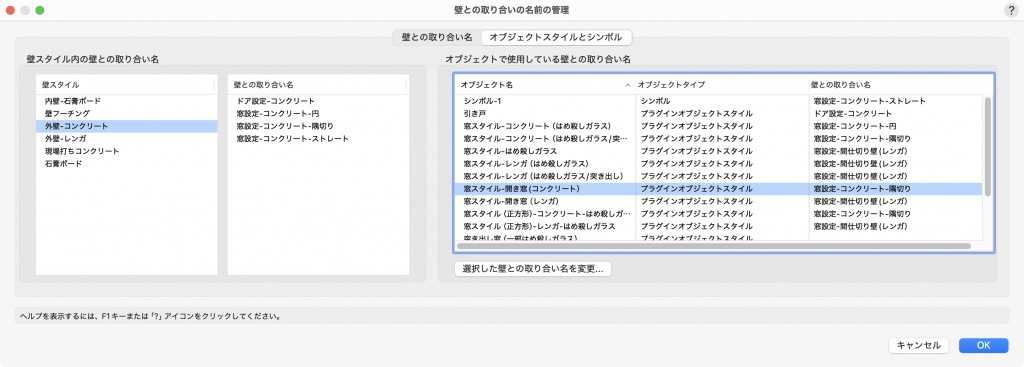Confirm with the OK button
The image size is (1024, 367).
(x=984, y=345)
